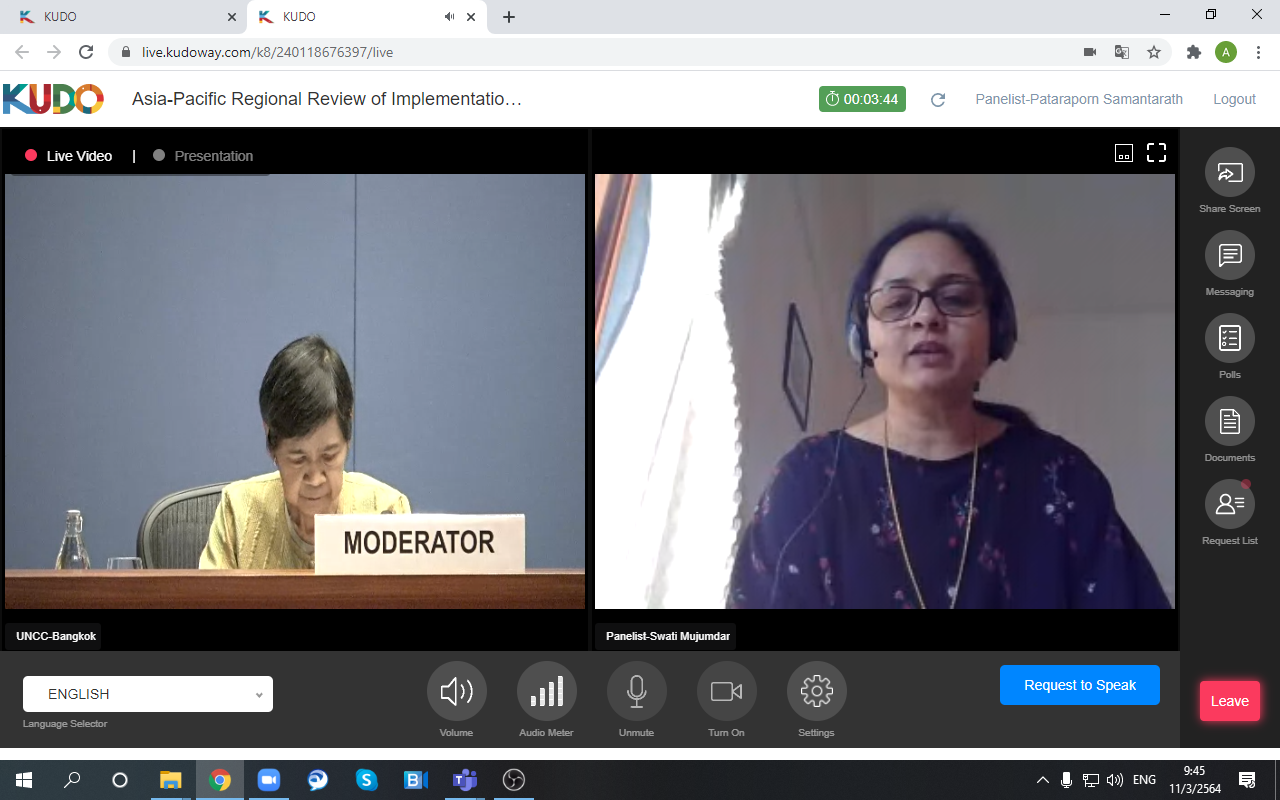
Task: Unmute the microphone
Action: pyautogui.click(x=636, y=691)
